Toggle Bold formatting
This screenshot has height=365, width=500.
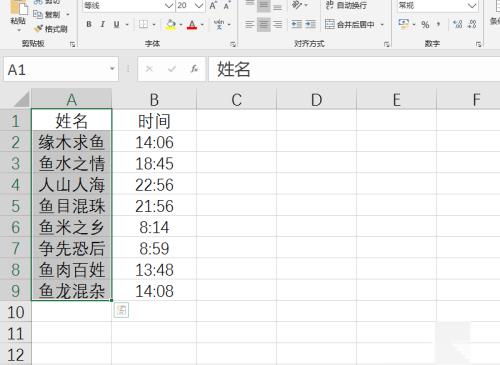(x=89, y=24)
